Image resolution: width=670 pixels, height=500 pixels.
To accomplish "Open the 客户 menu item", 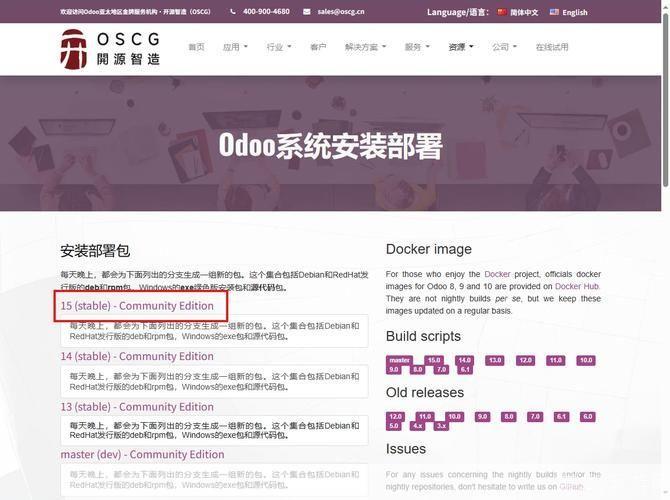I will coord(318,47).
